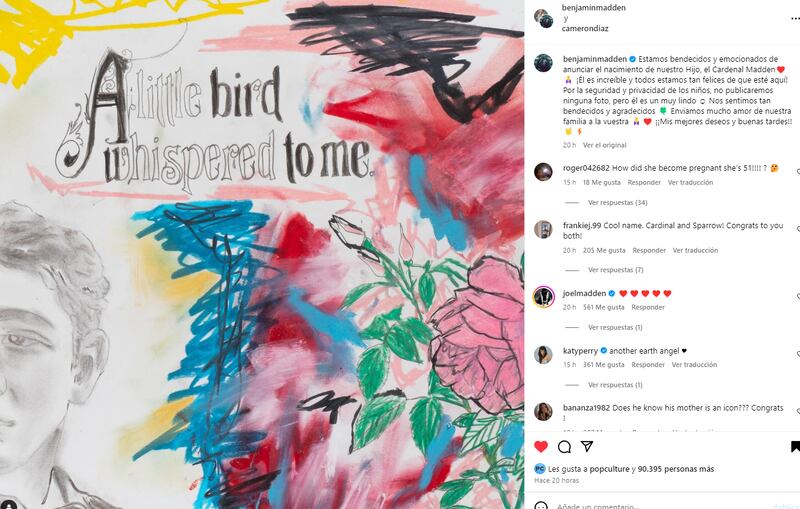Click the emoji smiley icon by comment box

[x=541, y=506]
